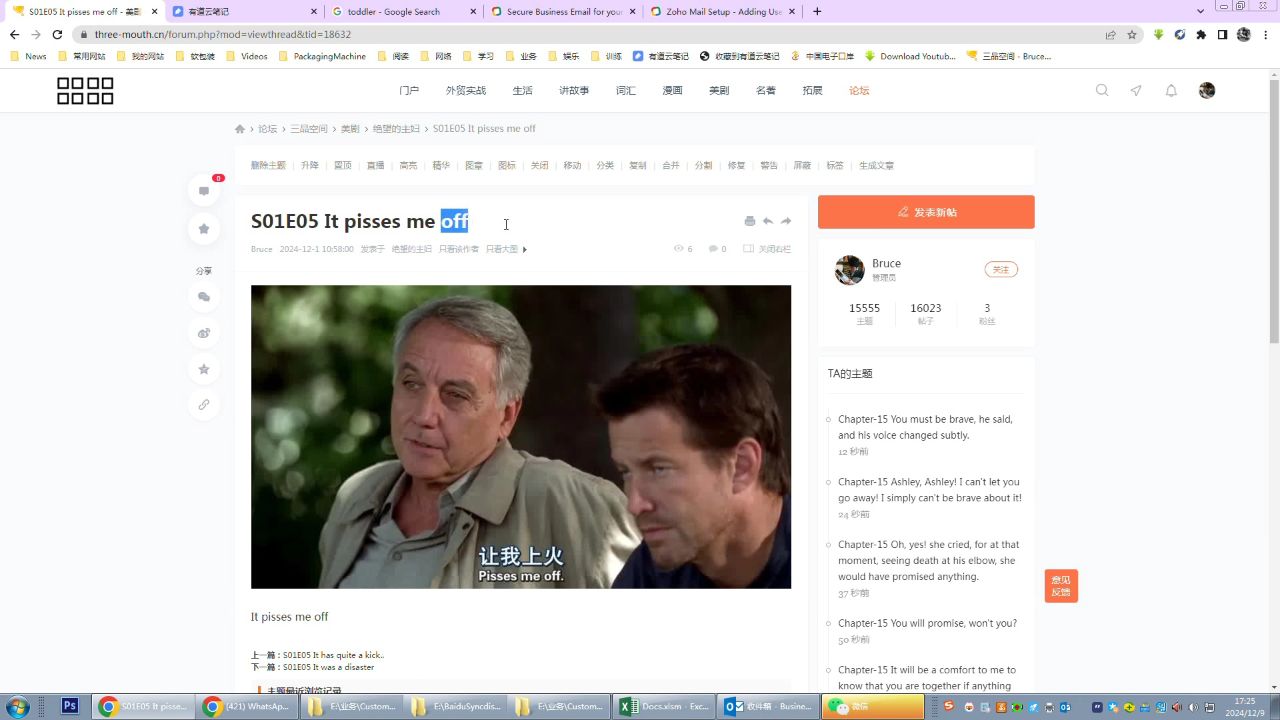Open 美剧 in the site navigation
1280x720 pixels.
[x=719, y=91]
